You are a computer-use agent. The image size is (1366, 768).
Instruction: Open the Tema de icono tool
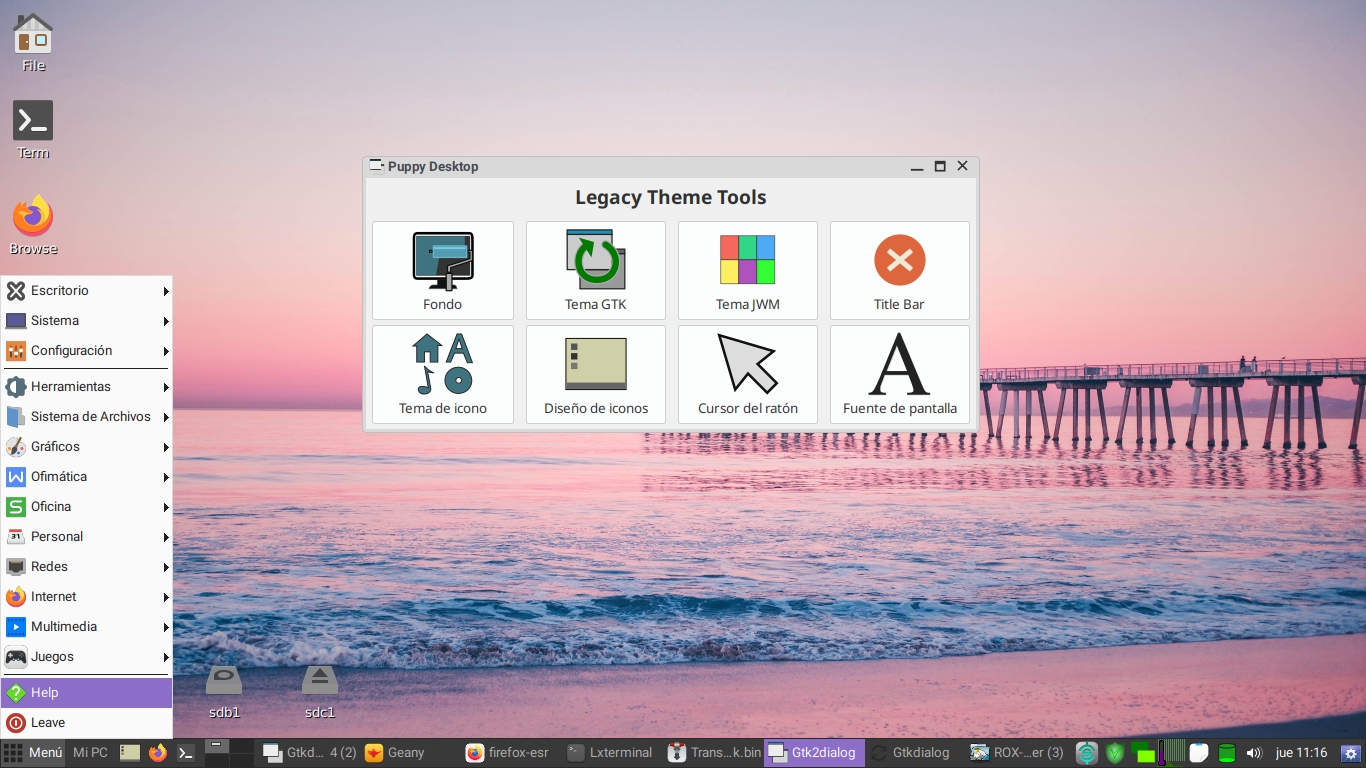point(443,374)
